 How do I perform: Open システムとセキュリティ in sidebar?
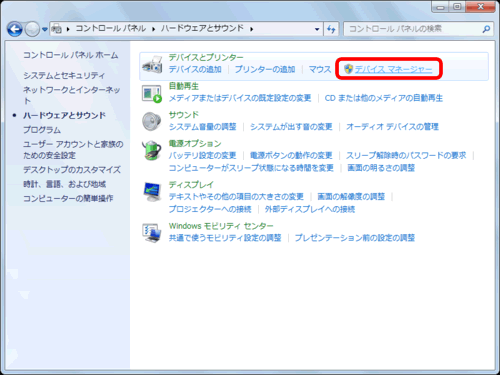click(64, 76)
